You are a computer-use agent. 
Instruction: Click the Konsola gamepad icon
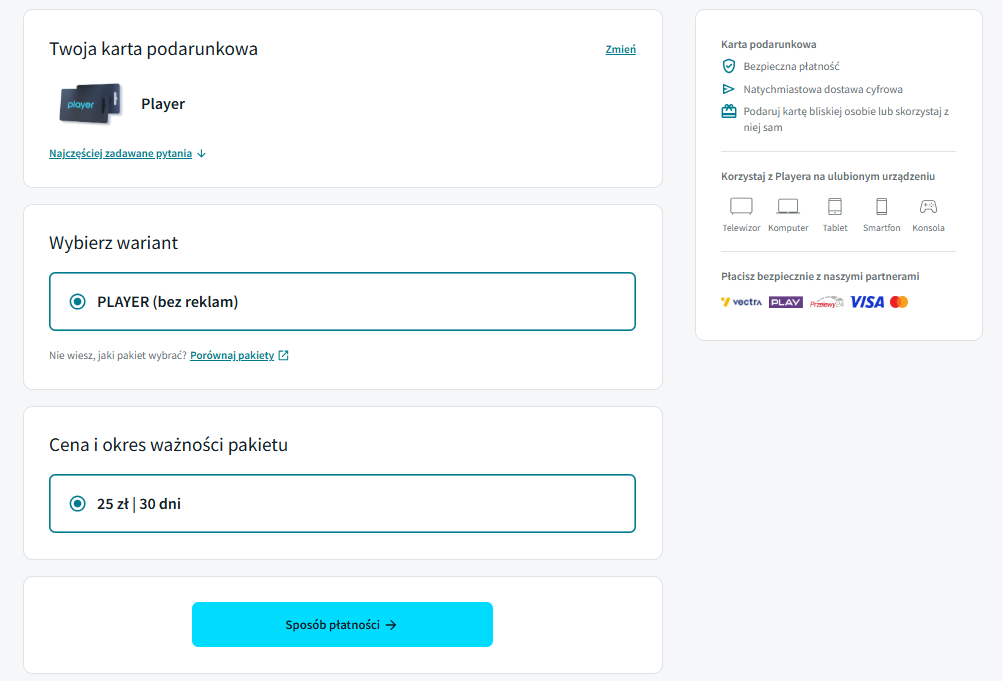coord(928,207)
